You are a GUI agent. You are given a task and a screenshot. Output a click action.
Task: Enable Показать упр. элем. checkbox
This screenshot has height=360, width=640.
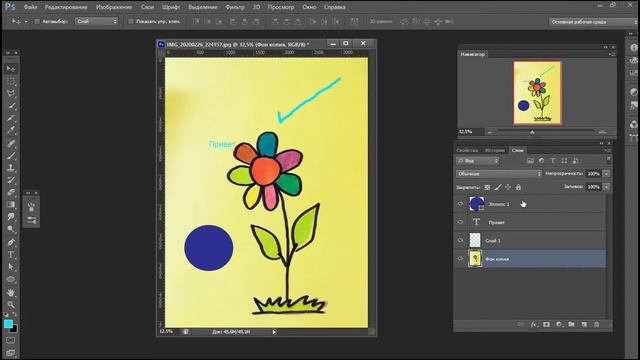131,21
